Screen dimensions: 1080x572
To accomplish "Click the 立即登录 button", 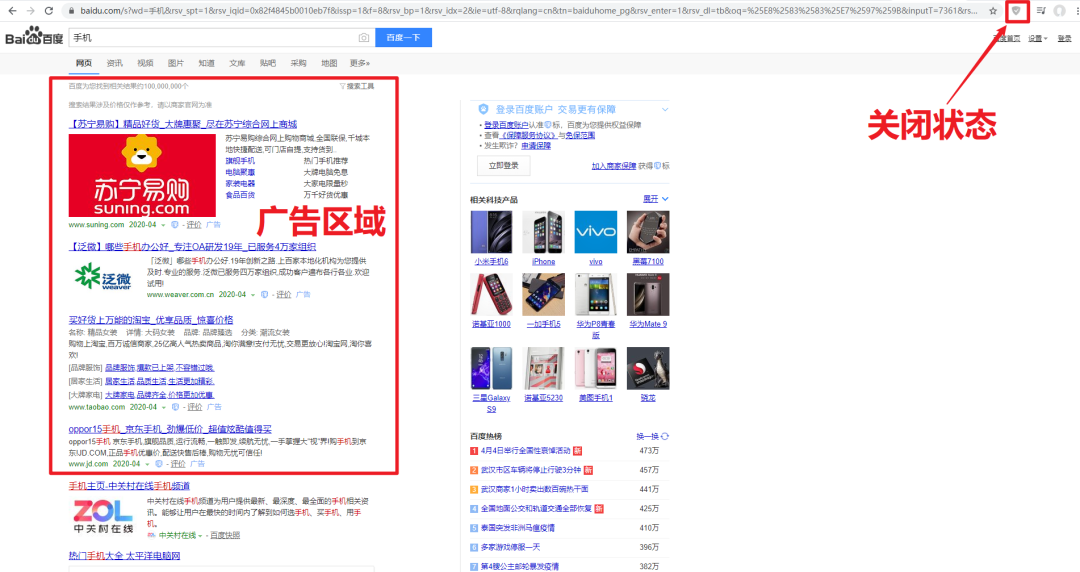I will (x=503, y=165).
